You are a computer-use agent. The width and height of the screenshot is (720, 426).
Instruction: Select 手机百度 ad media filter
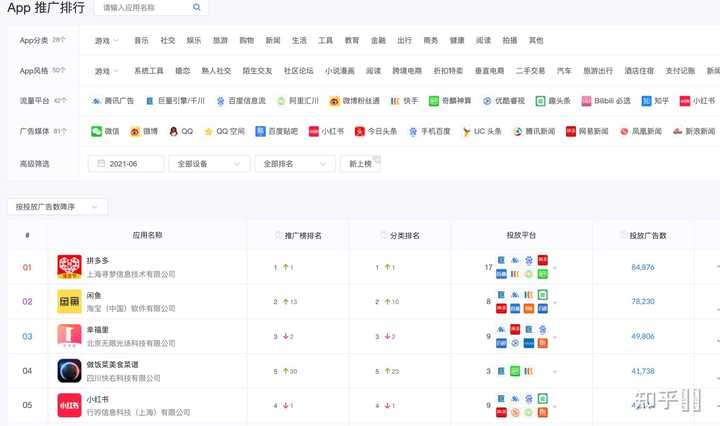[x=430, y=131]
